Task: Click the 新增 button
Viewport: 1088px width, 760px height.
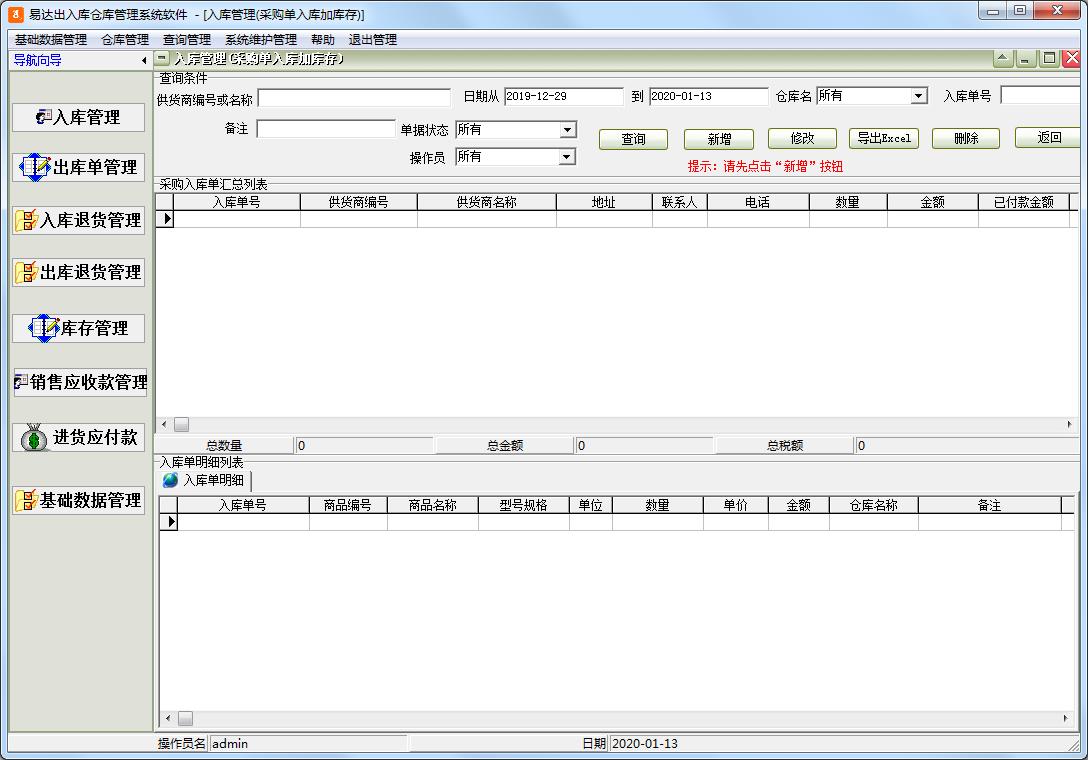Action: point(719,139)
